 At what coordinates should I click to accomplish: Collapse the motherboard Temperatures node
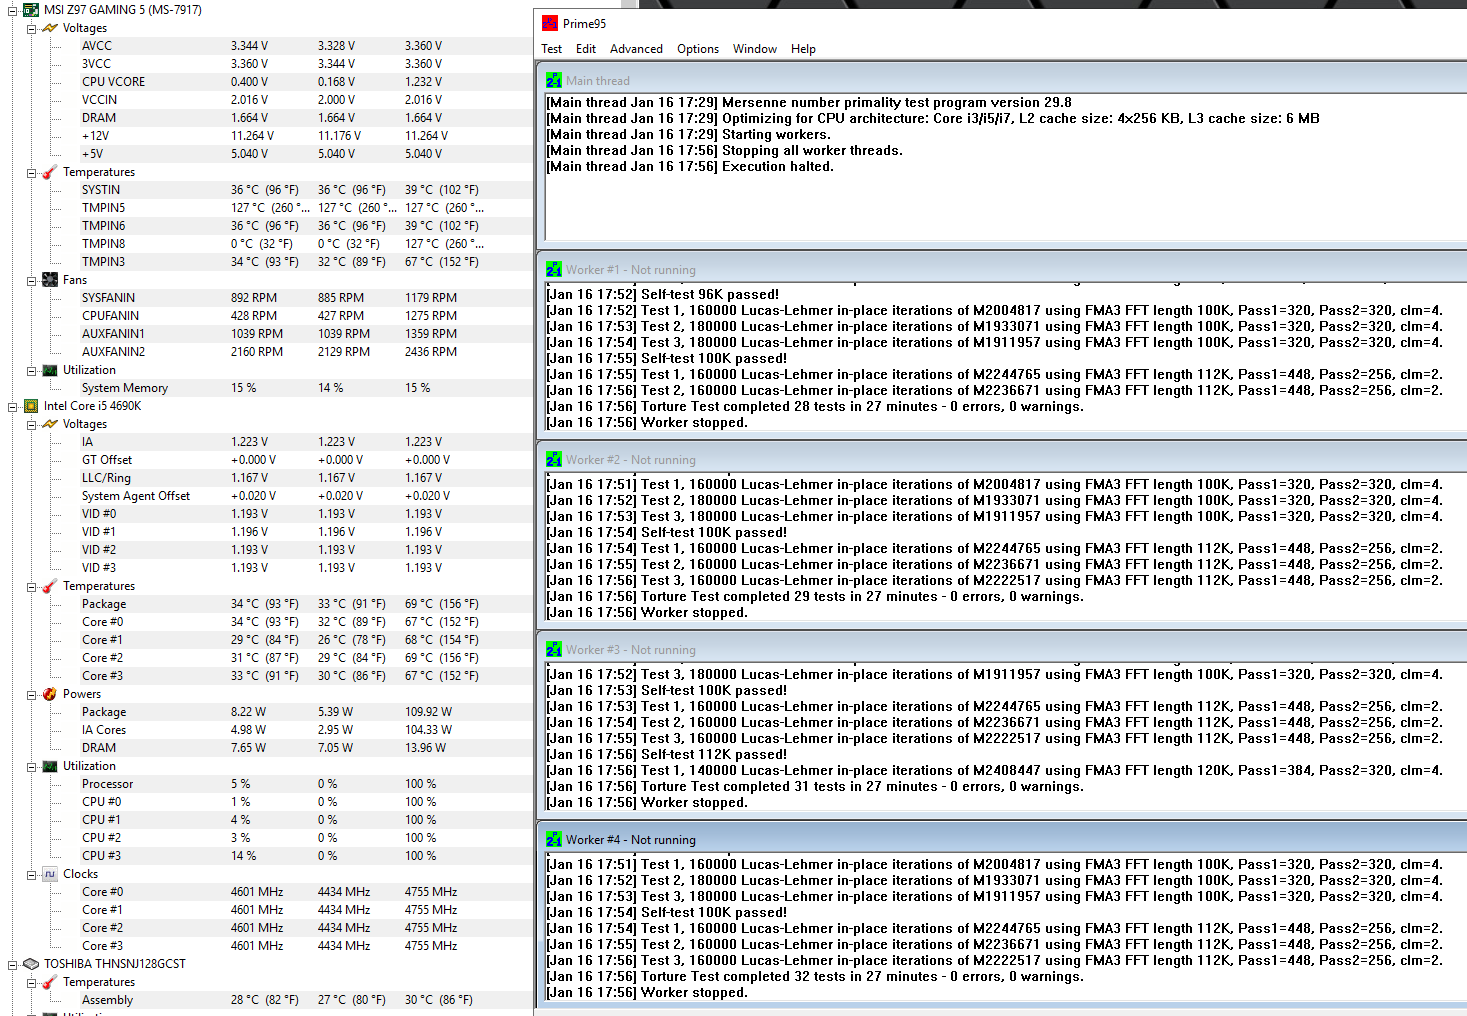coord(31,172)
